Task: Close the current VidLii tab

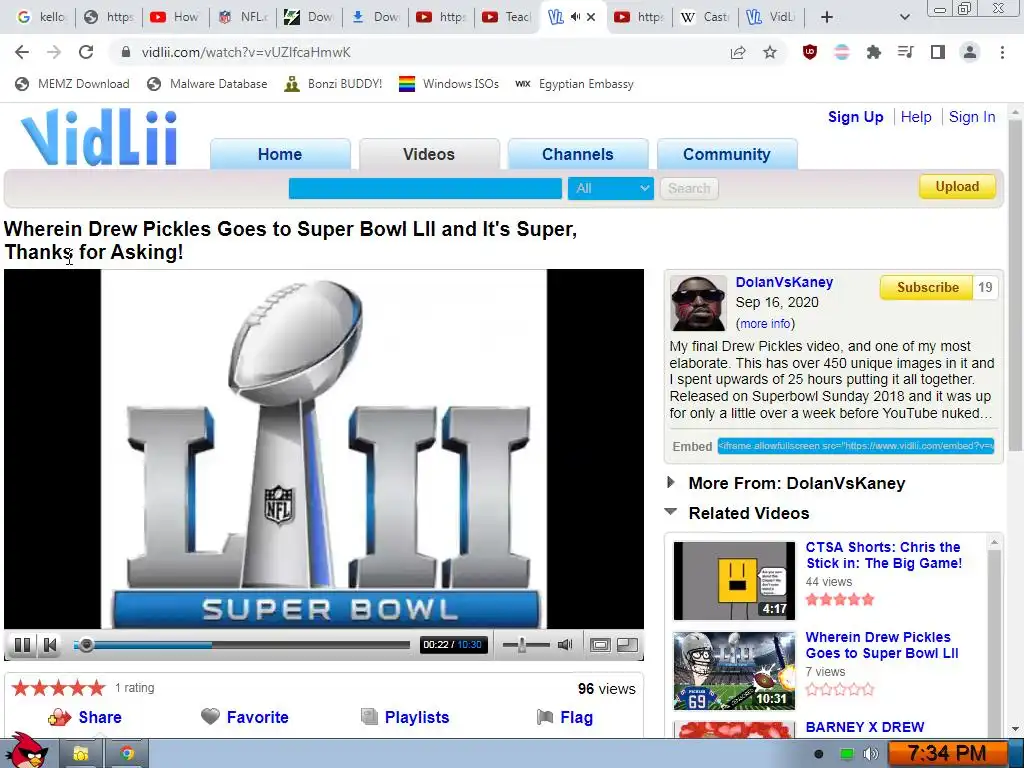Action: [591, 17]
